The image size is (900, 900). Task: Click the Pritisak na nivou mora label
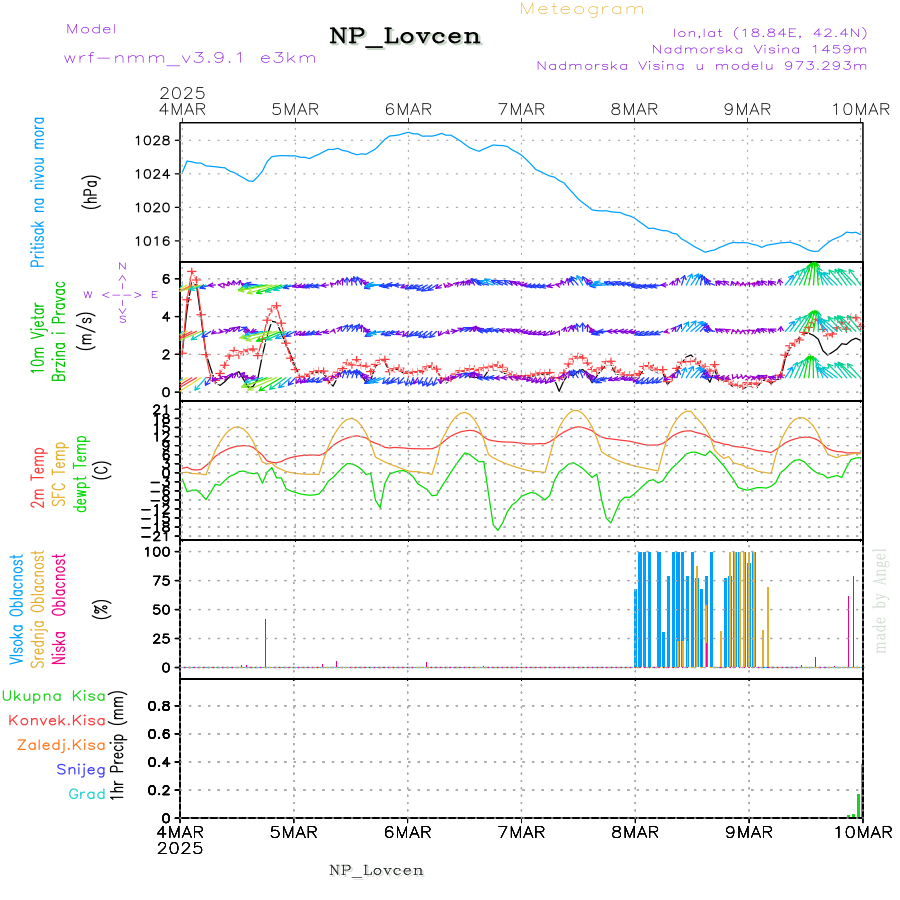38,192
